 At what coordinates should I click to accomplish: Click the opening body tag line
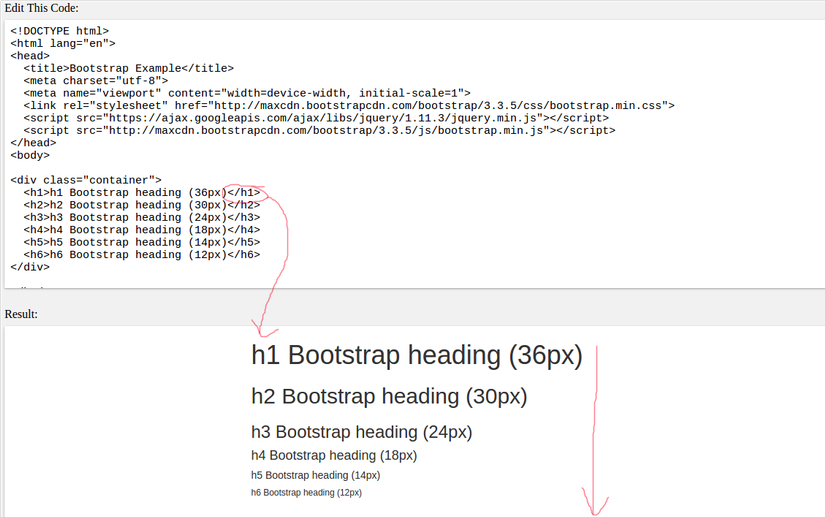click(30, 155)
